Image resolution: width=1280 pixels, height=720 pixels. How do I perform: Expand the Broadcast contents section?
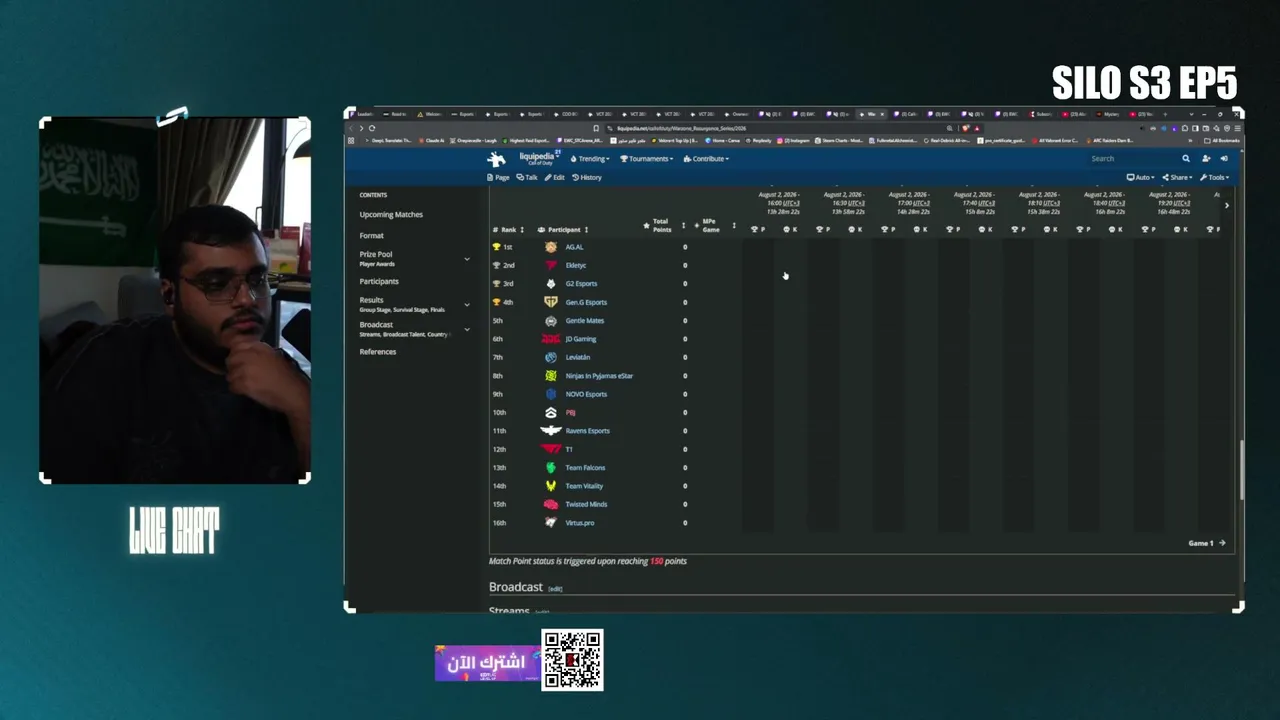(x=466, y=329)
